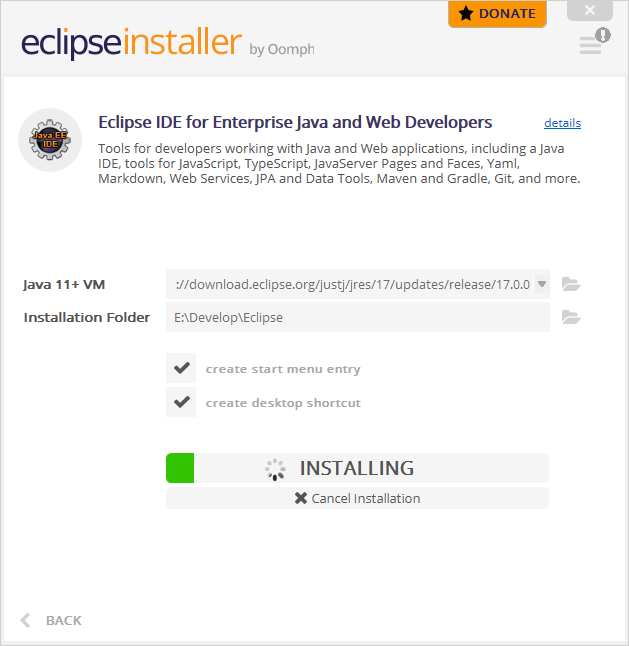
Task: Click the by Oomph text
Action: 282,49
